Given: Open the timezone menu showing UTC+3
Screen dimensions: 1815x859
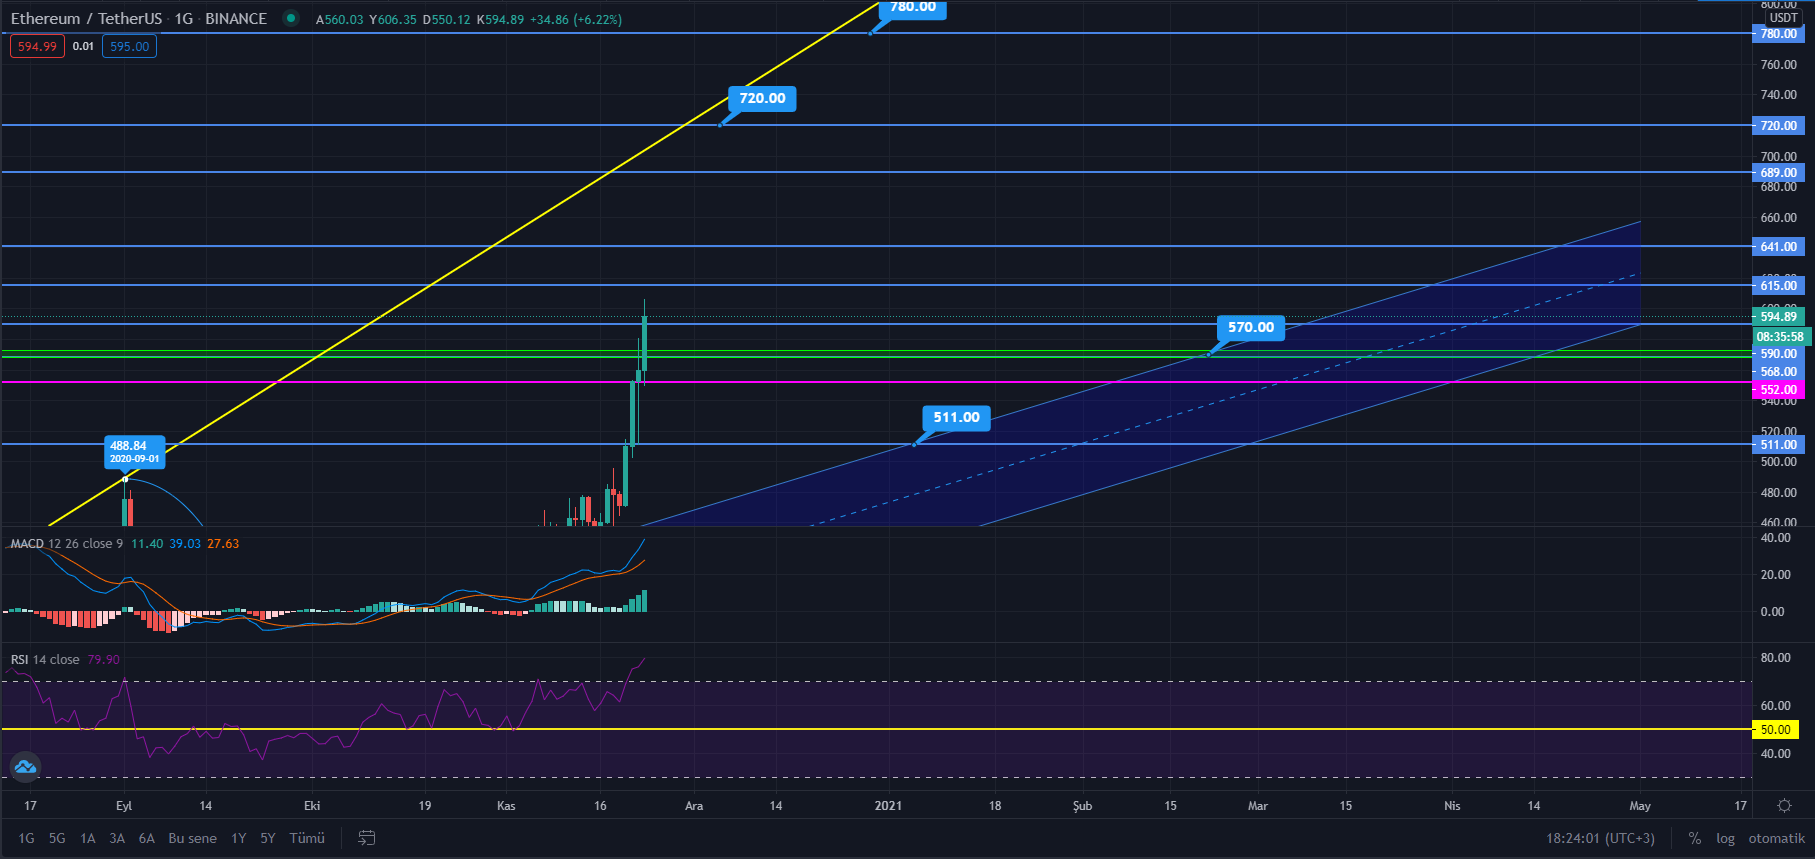Looking at the screenshot, I should (1600, 838).
